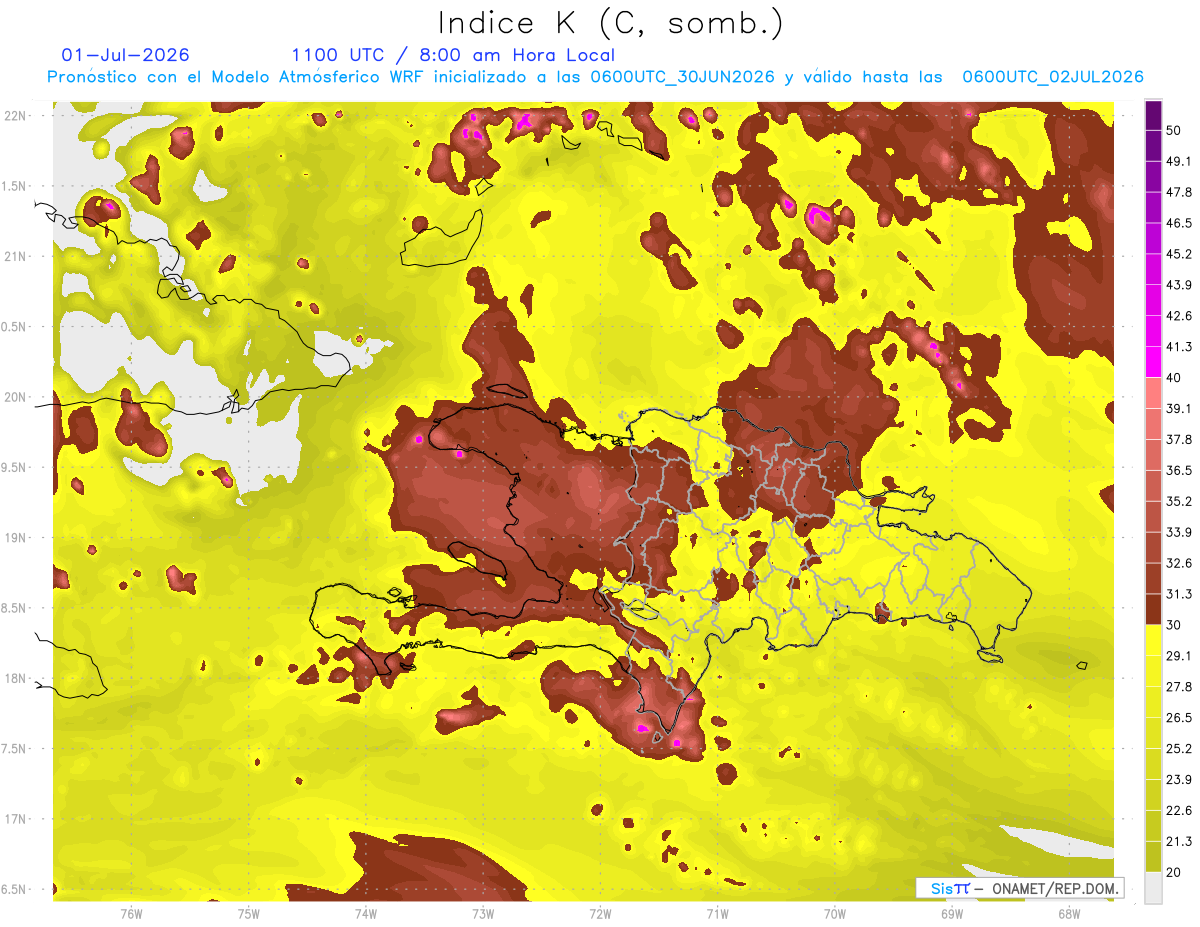Click the colorbar value "41.3"
This screenshot has height=927, width=1200.
pyautogui.click(x=1179, y=347)
